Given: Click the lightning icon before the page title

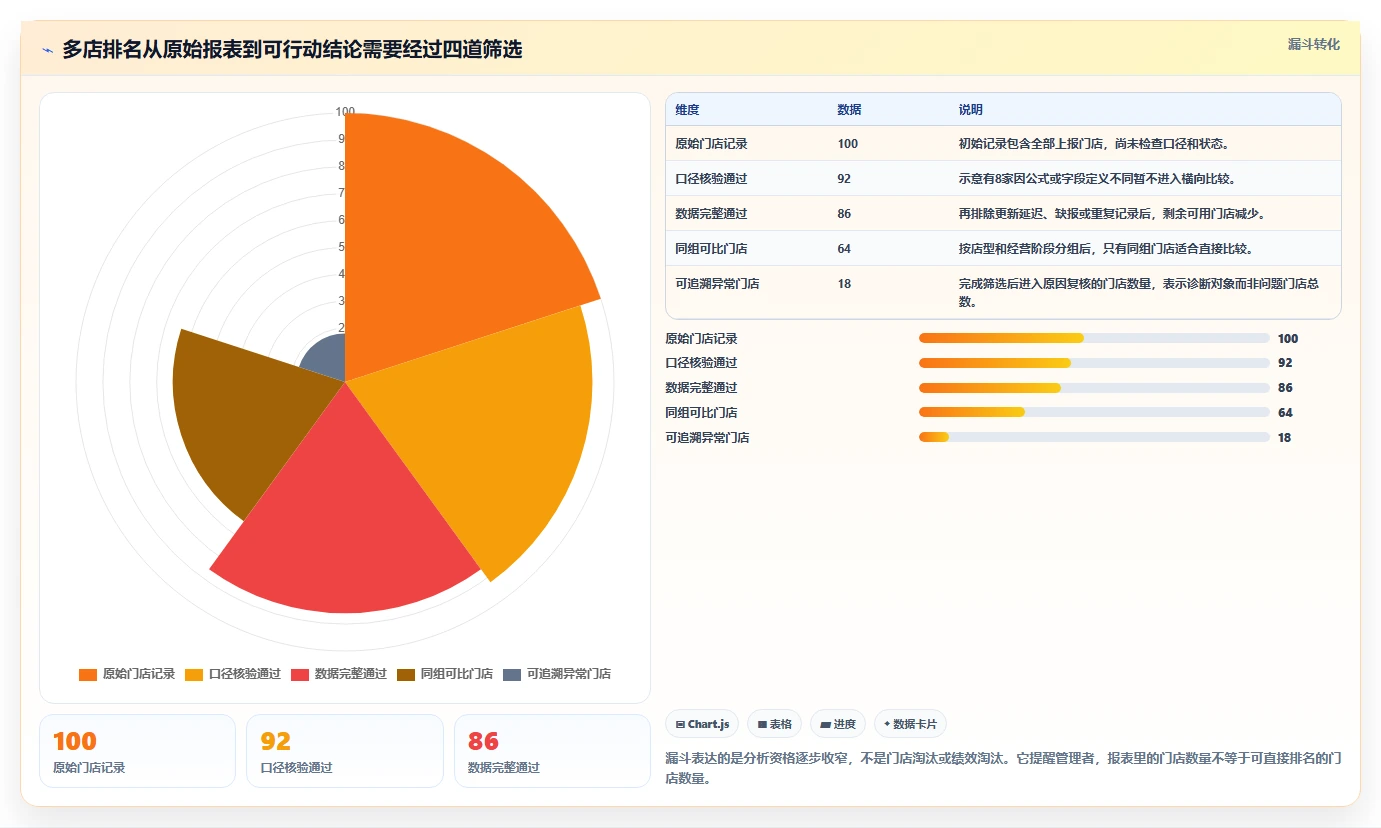Looking at the screenshot, I should 47,50.
